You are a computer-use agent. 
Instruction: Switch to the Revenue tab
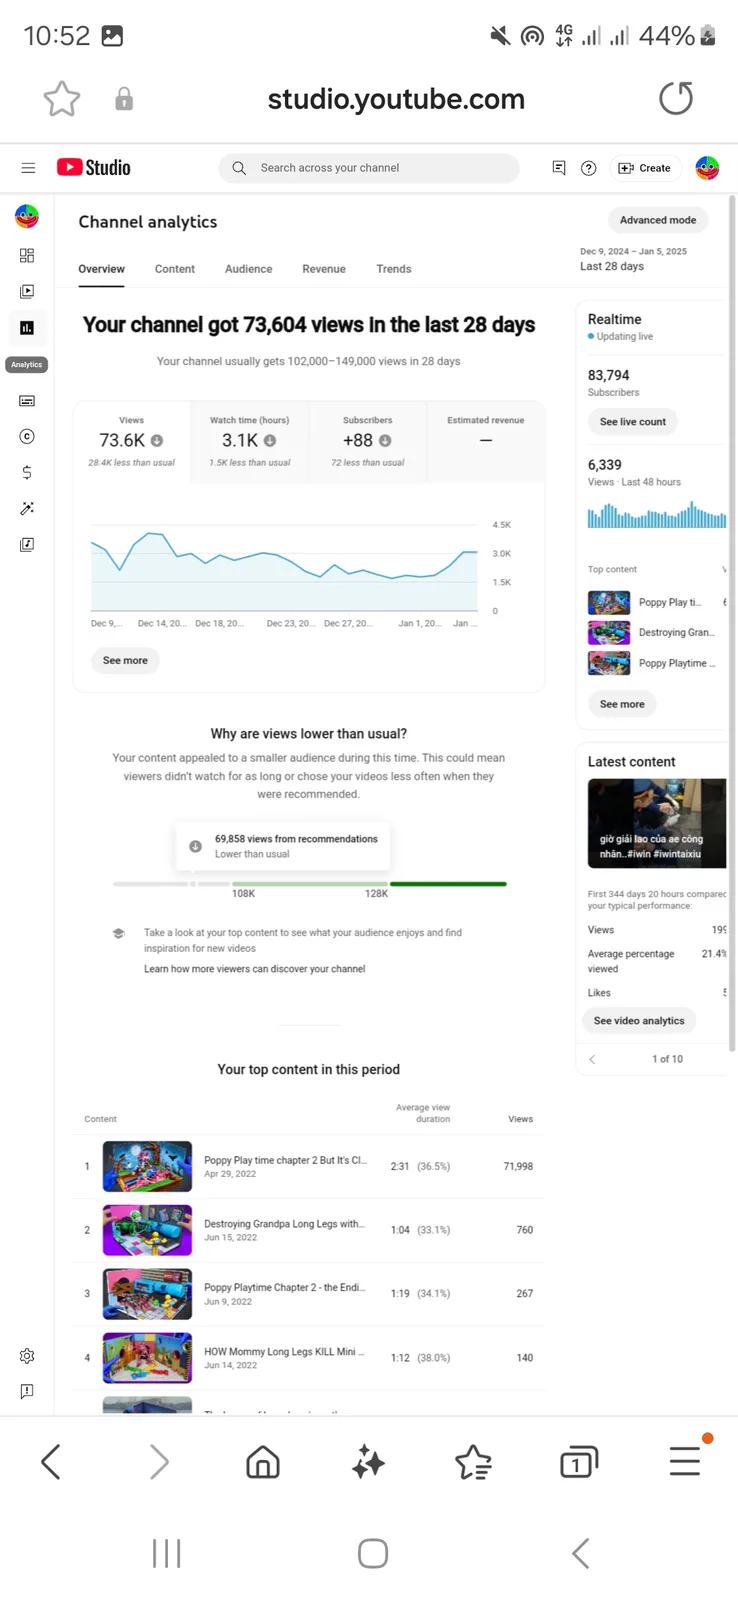(324, 269)
